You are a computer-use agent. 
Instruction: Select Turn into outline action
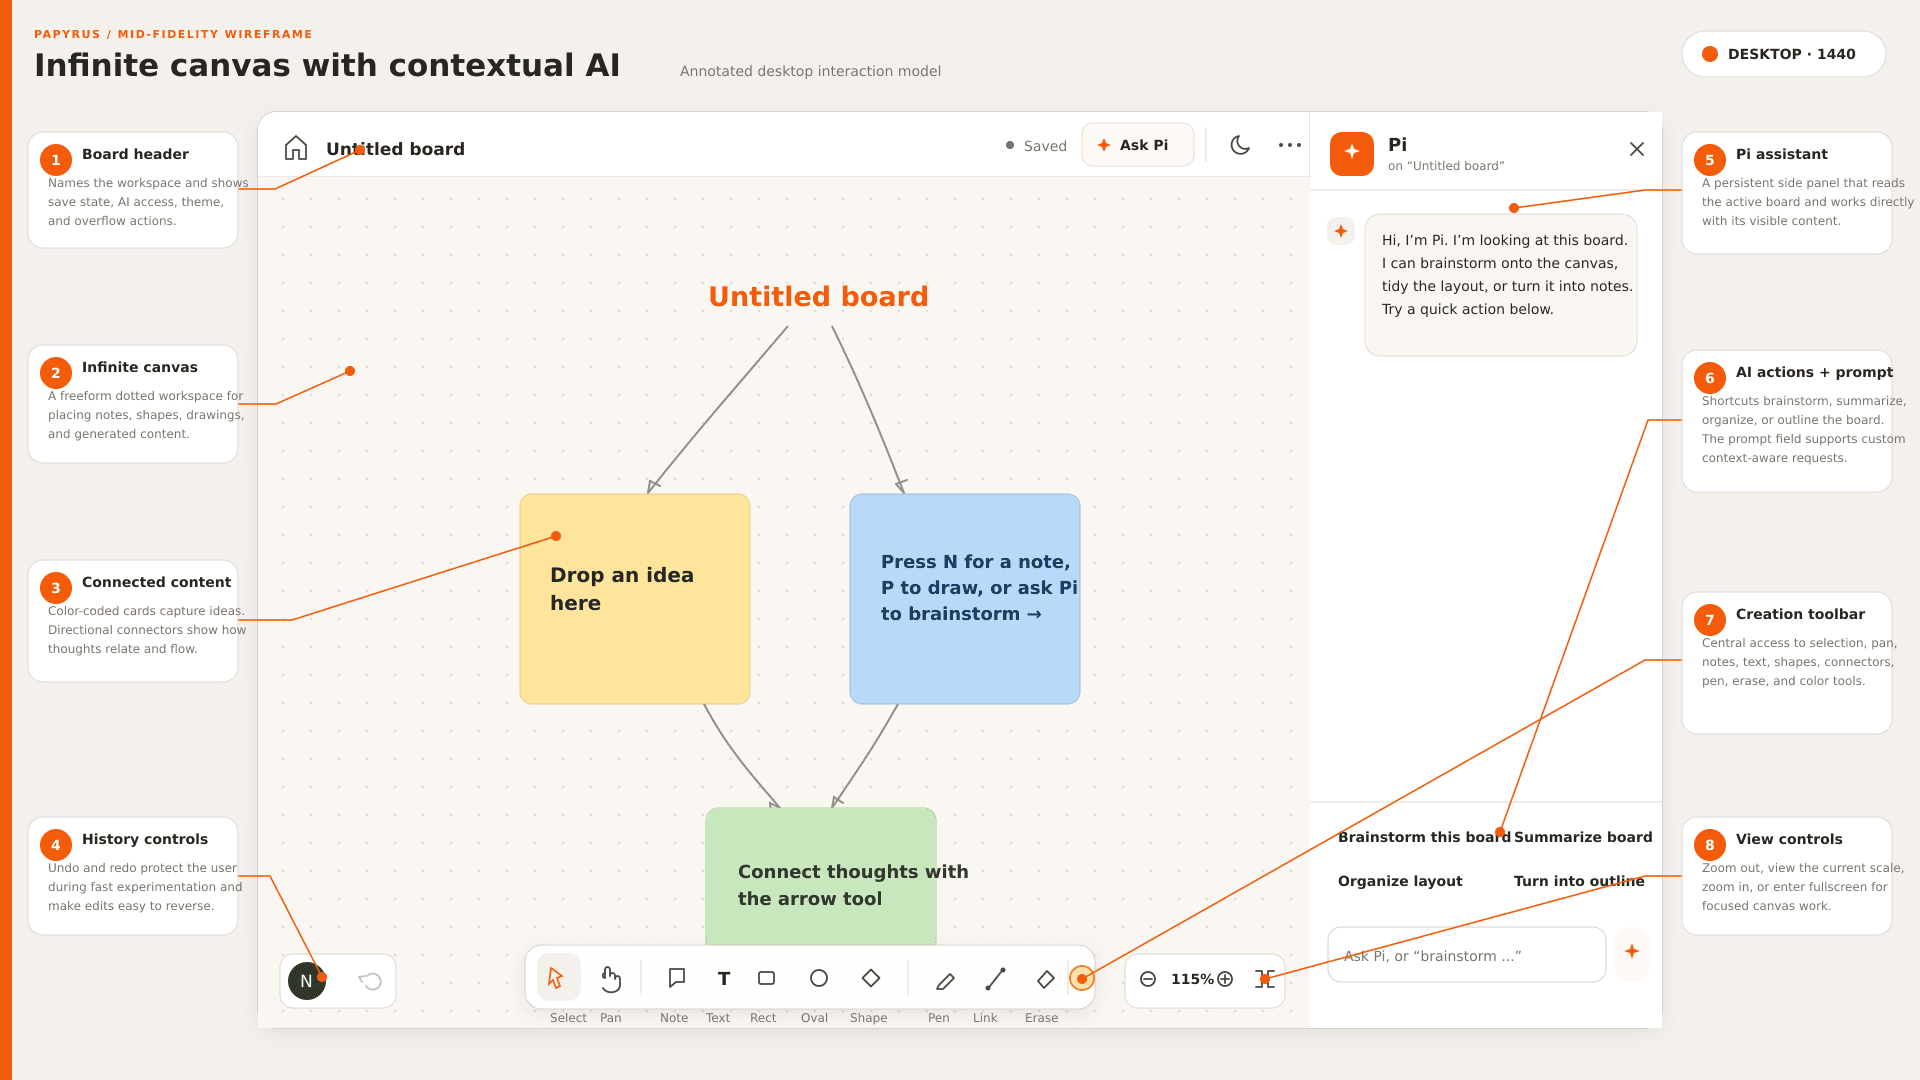coord(1579,881)
